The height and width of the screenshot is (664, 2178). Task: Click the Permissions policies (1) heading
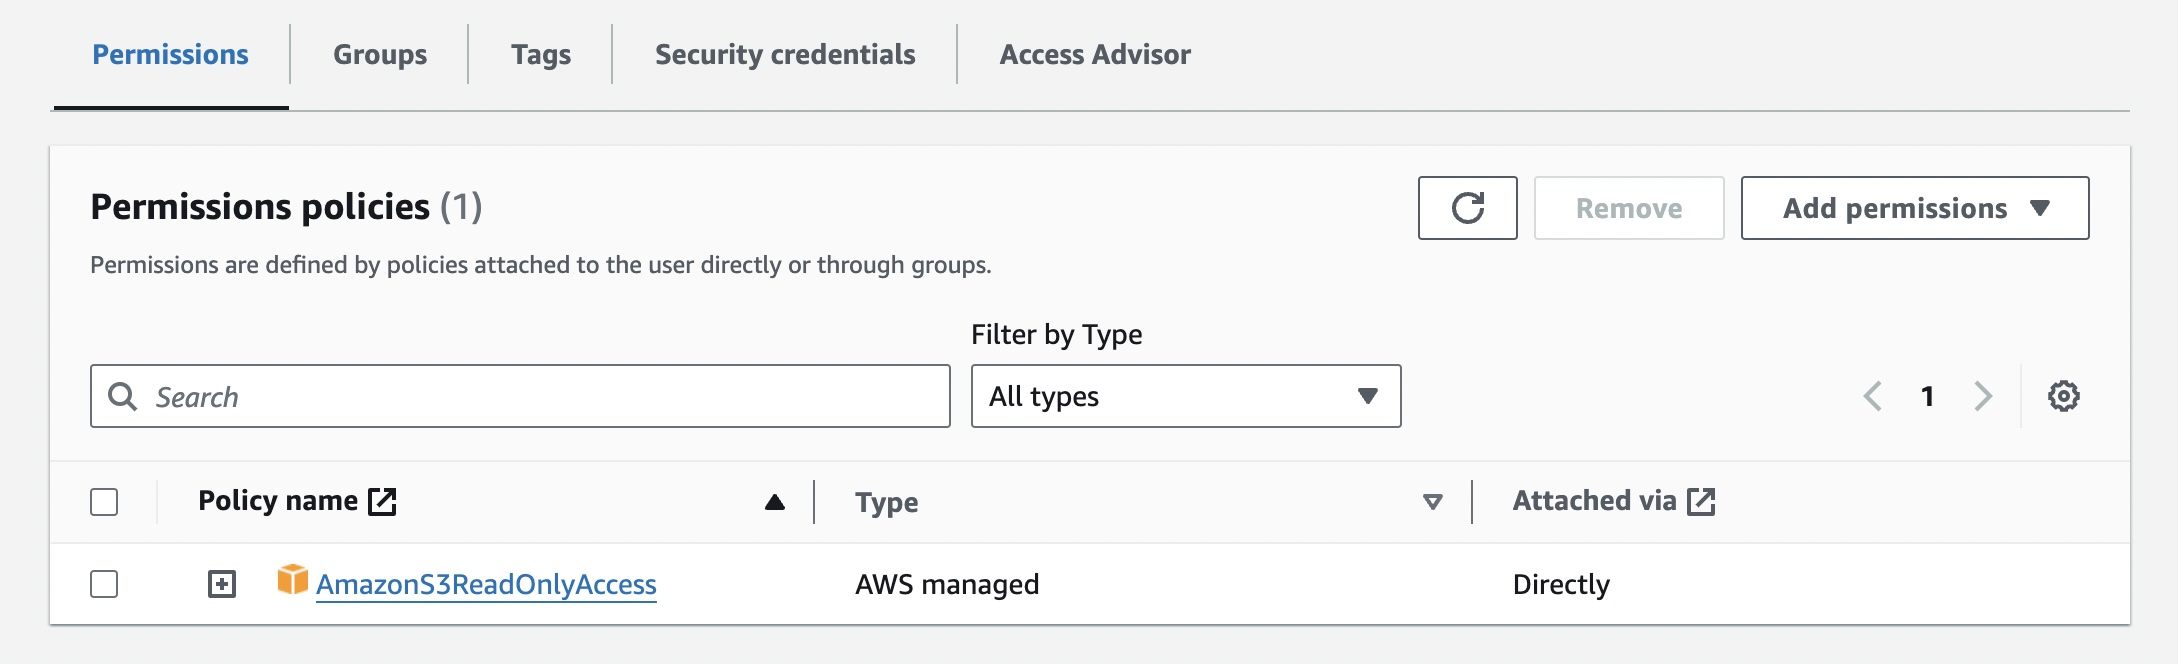(x=286, y=207)
